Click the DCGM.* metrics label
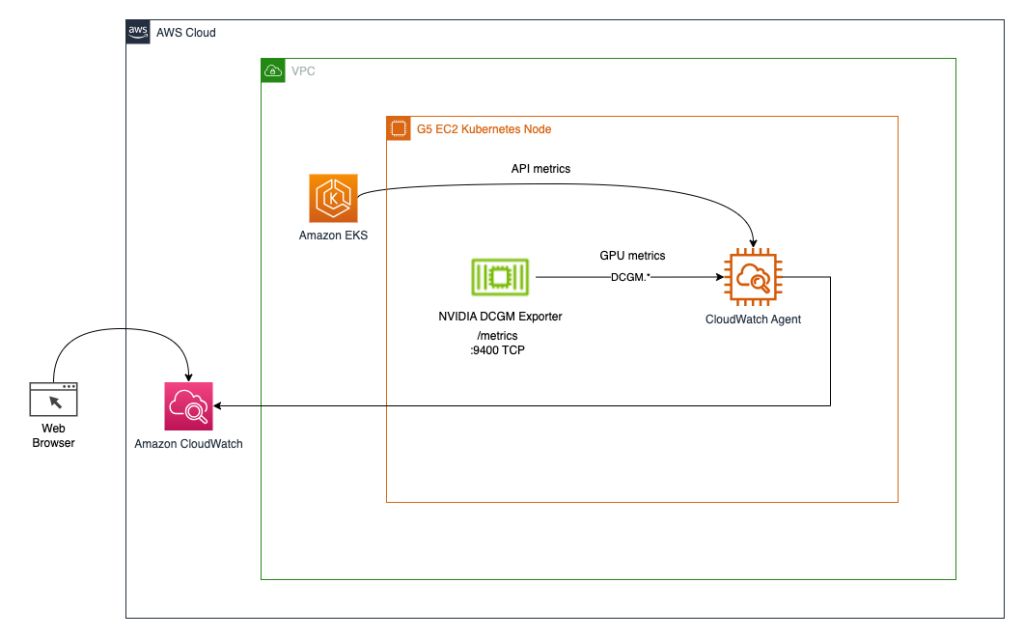 [x=628, y=277]
